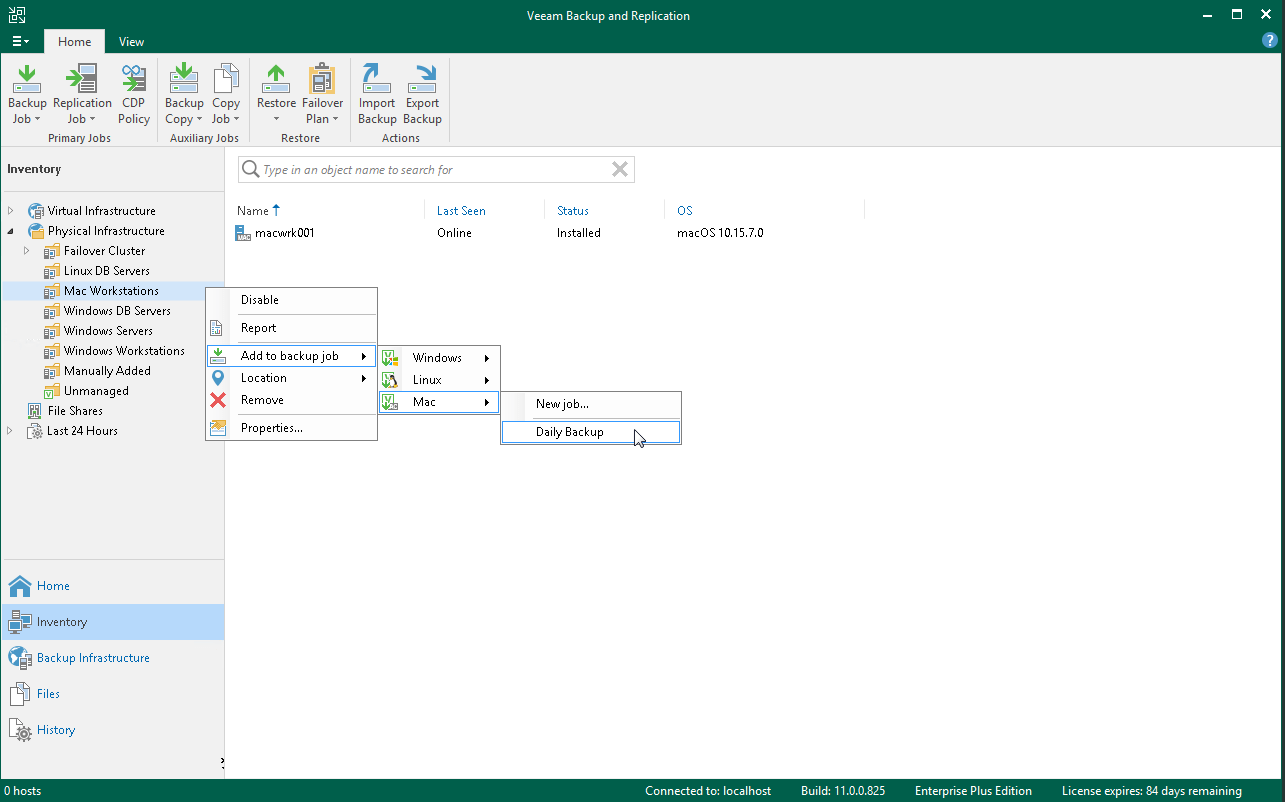
Task: Switch to the View tab
Action: click(131, 42)
